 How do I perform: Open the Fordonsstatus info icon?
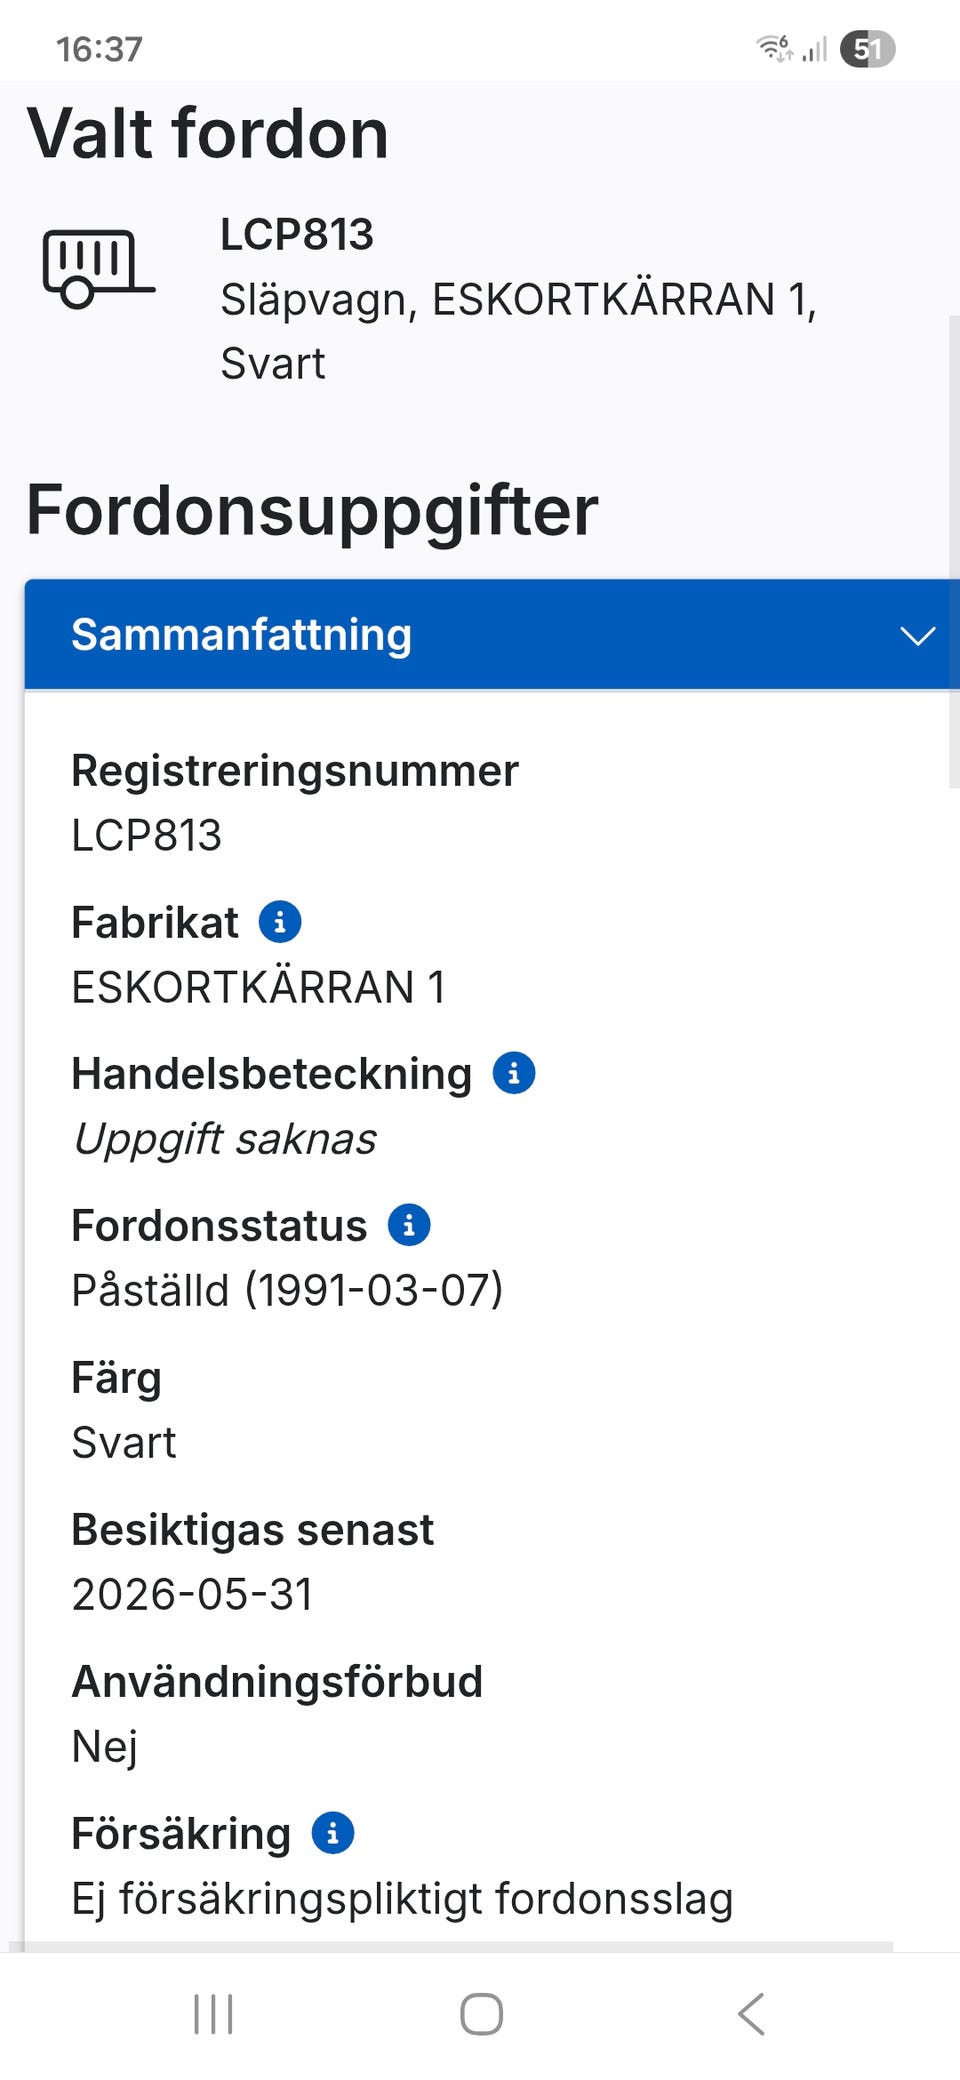tap(409, 1225)
